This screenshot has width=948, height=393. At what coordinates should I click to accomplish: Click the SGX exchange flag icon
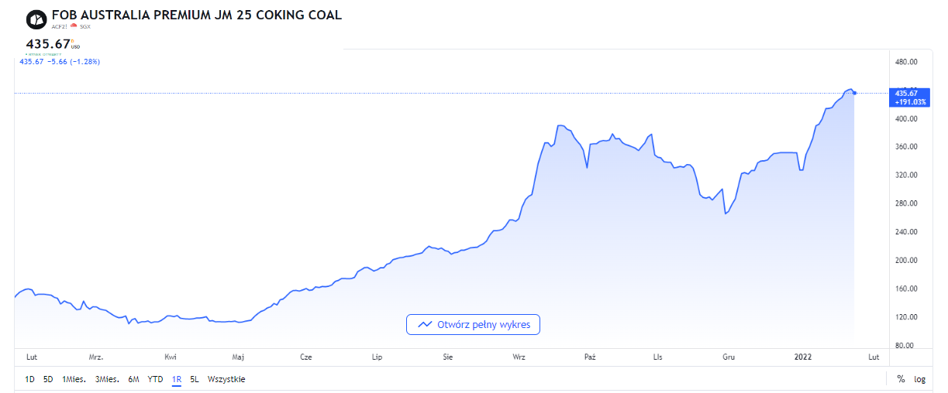(74, 26)
